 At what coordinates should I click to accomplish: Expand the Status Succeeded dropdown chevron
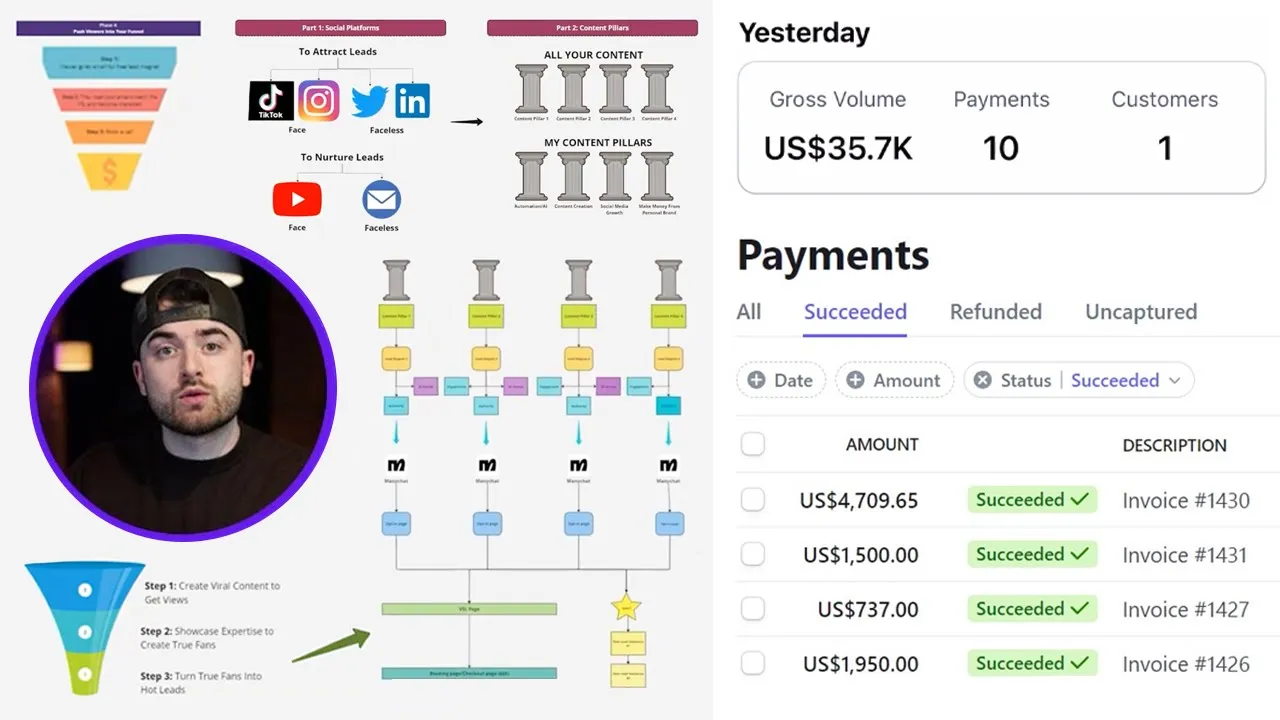click(x=1175, y=380)
